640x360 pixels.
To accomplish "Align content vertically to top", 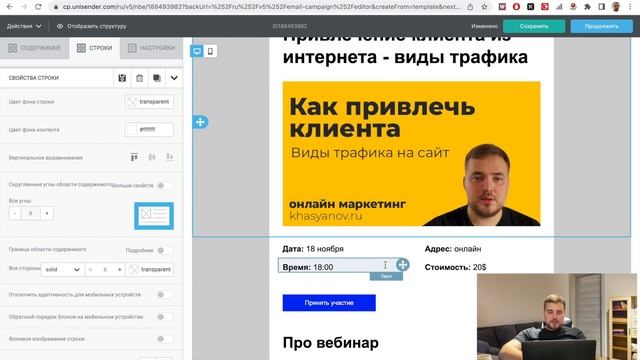I will tap(134, 157).
